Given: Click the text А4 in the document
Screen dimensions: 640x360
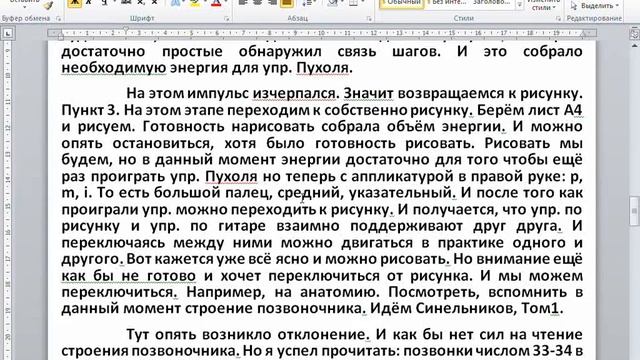Looking at the screenshot, I should coord(573,110).
